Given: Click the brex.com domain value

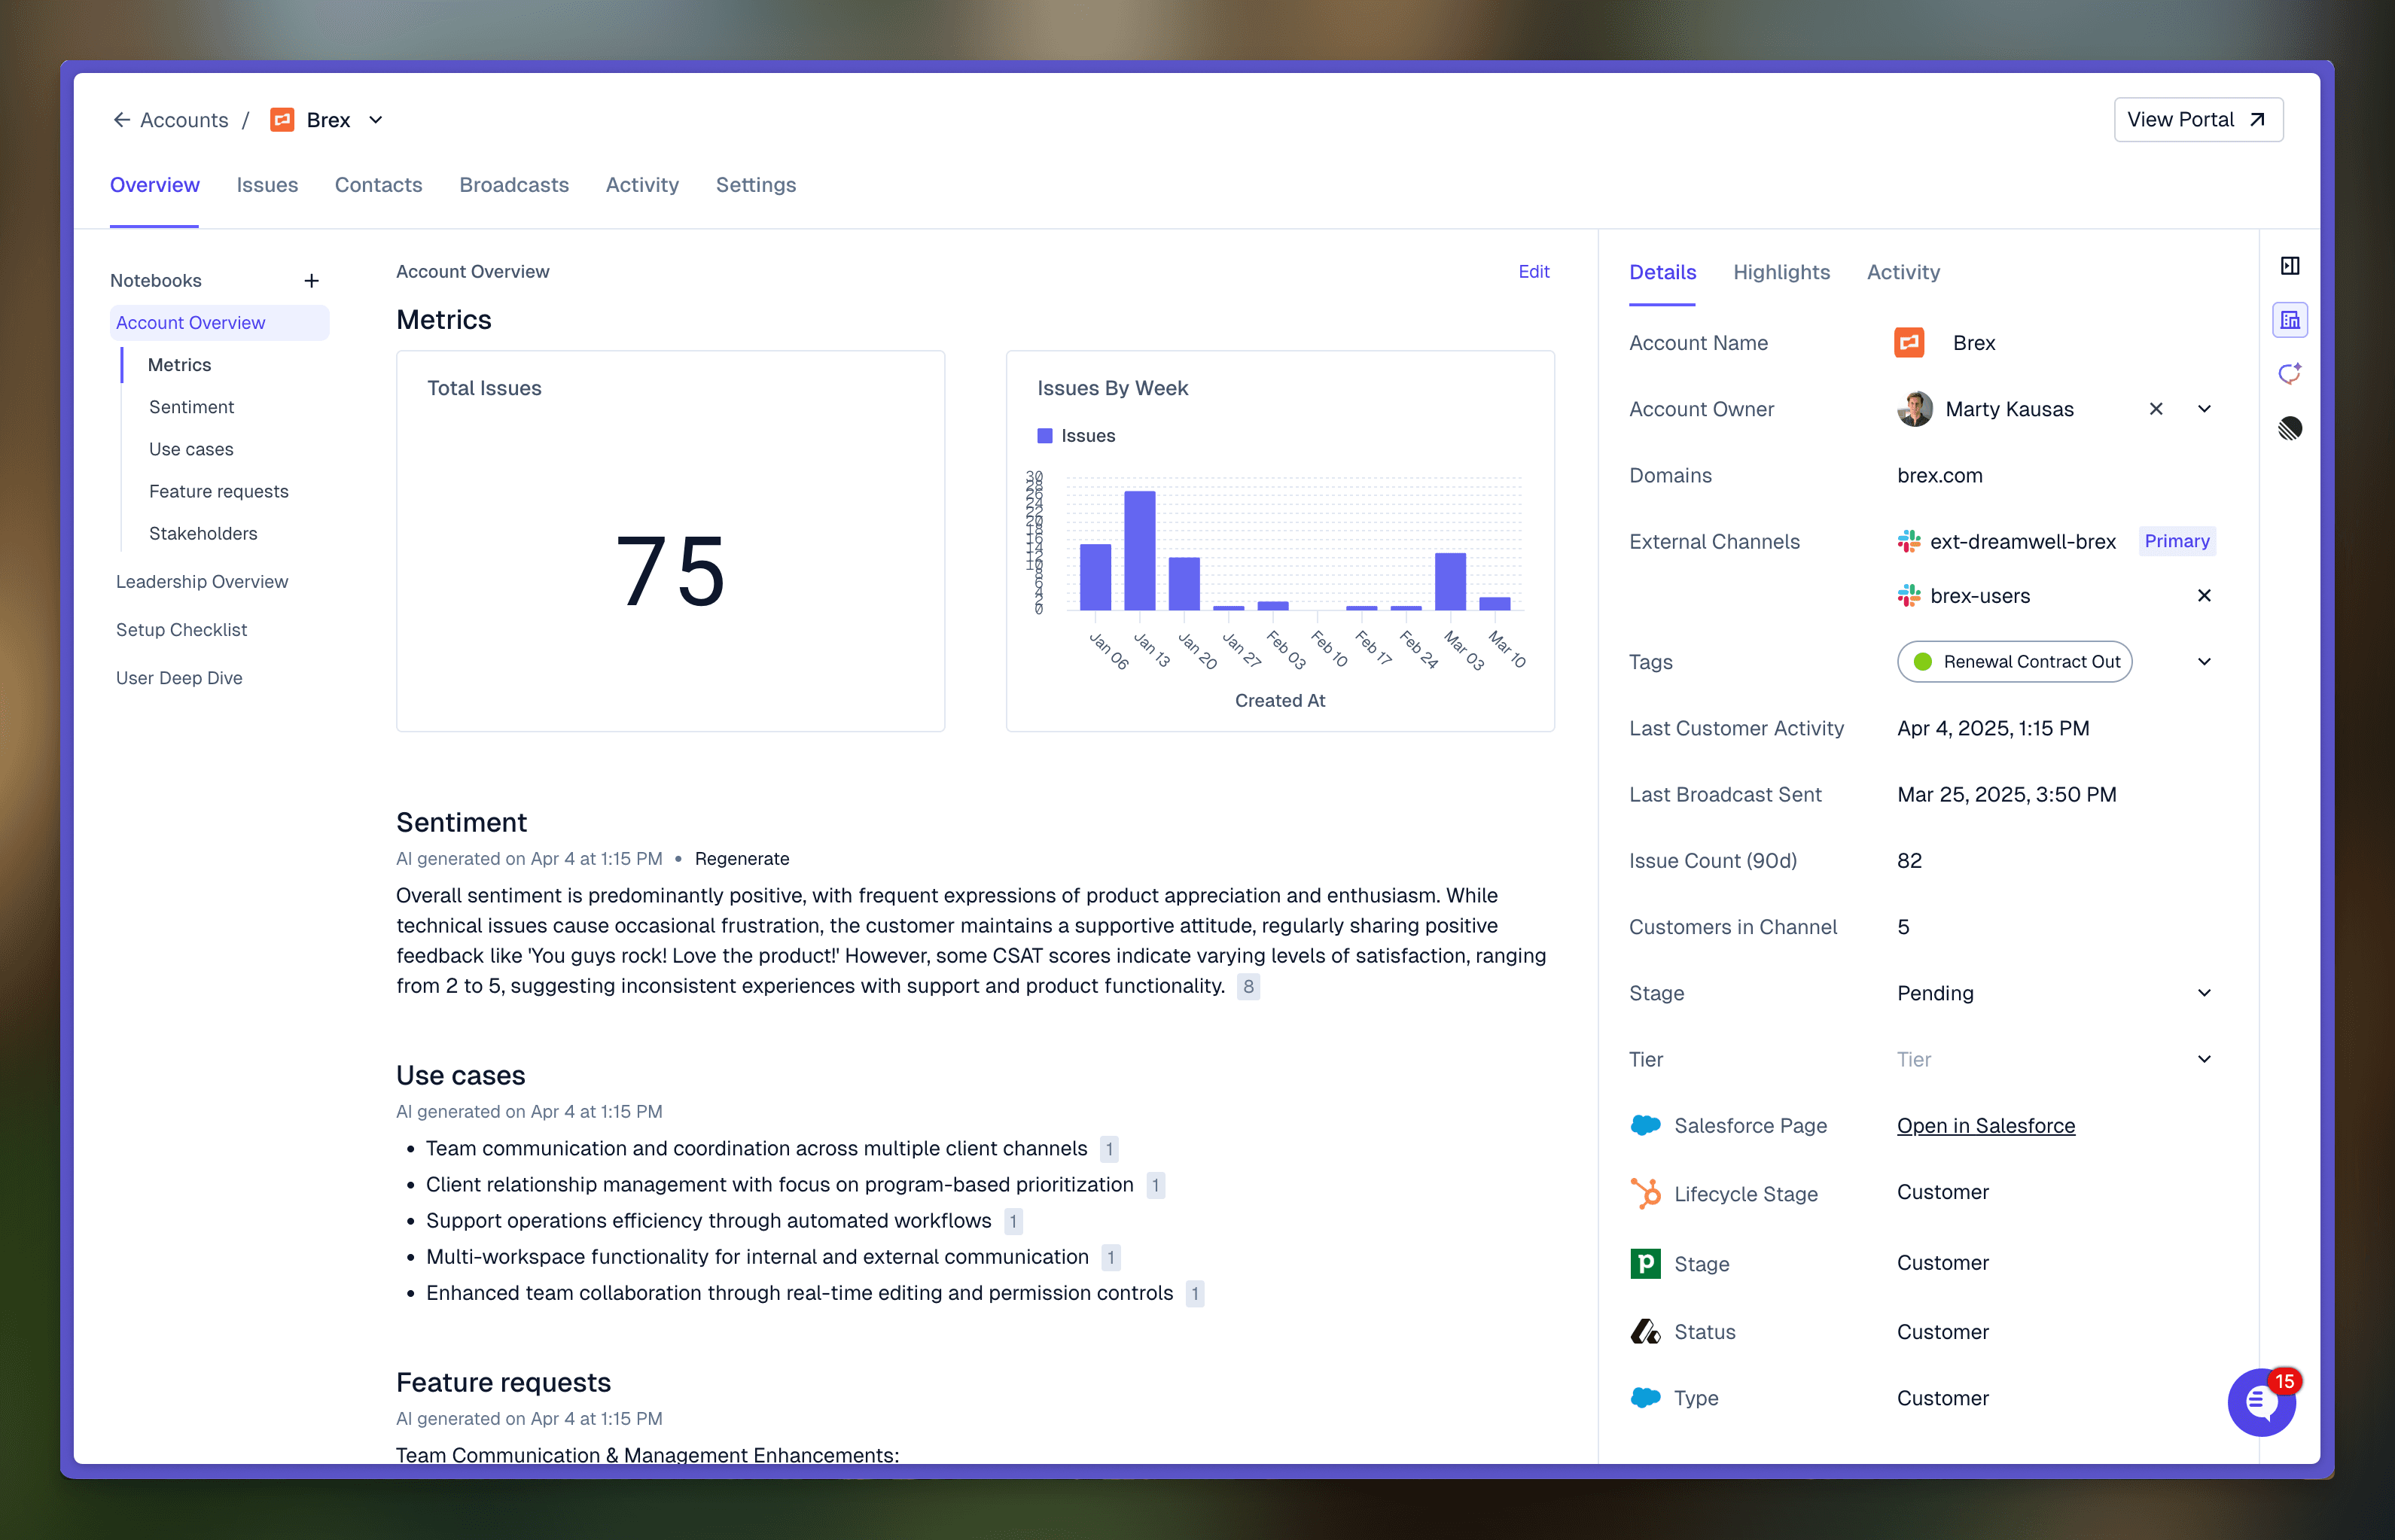Looking at the screenshot, I should click(1939, 476).
